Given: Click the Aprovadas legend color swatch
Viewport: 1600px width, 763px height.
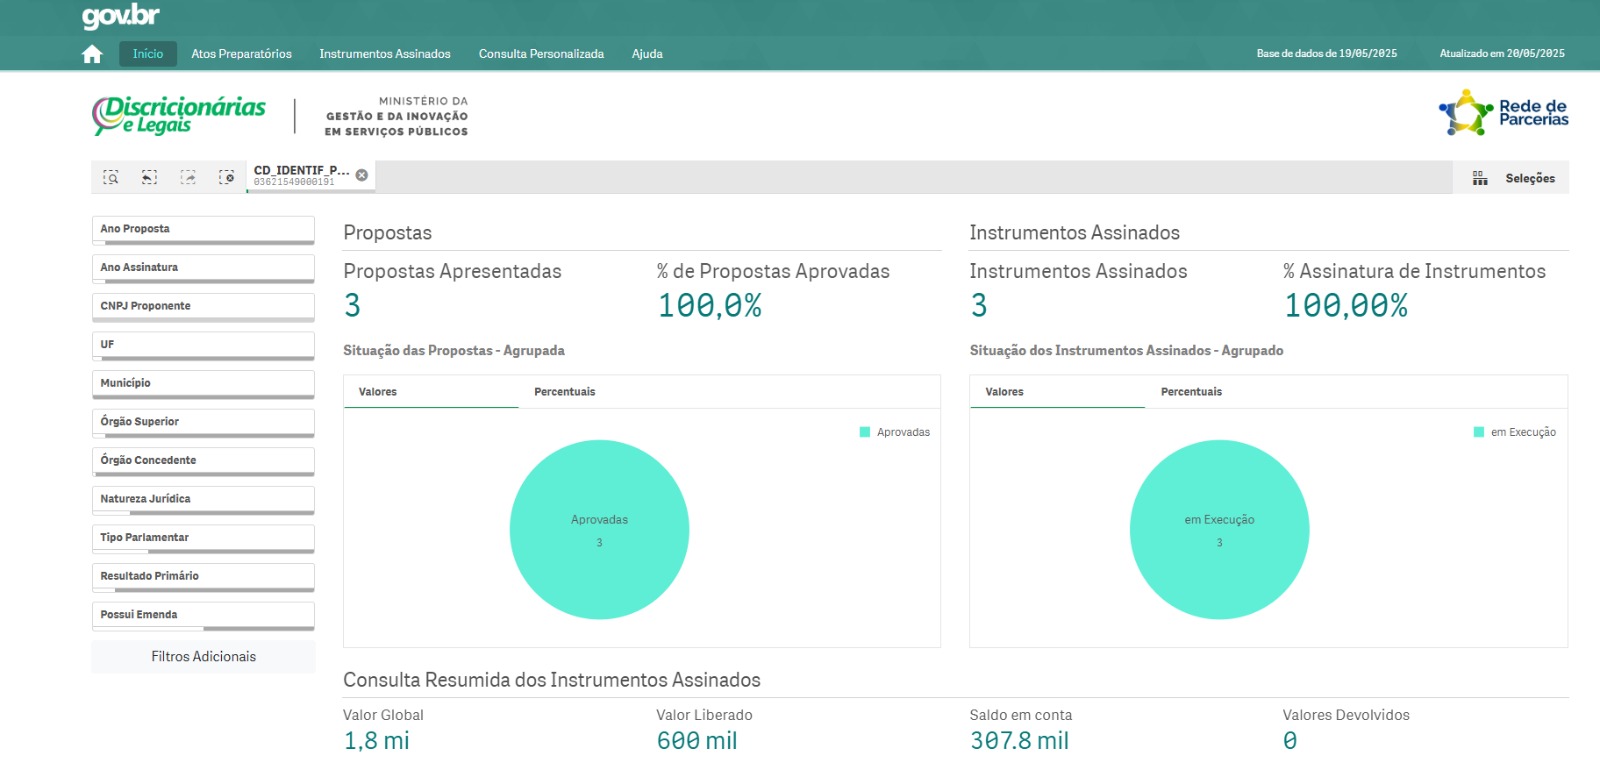Looking at the screenshot, I should [865, 432].
